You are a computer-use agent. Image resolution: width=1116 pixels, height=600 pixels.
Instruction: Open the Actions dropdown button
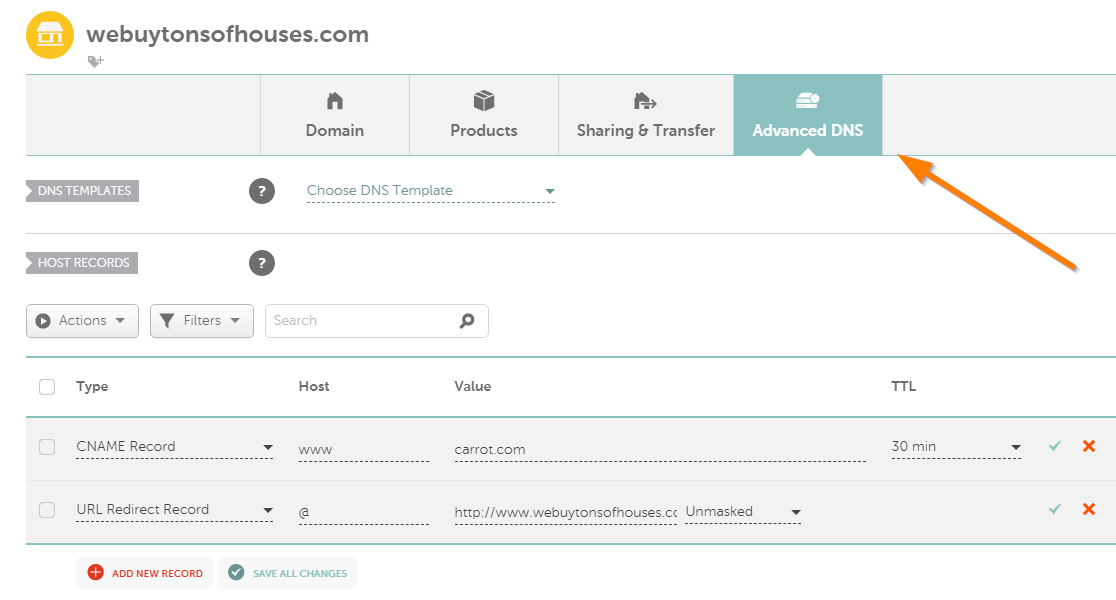click(x=83, y=321)
